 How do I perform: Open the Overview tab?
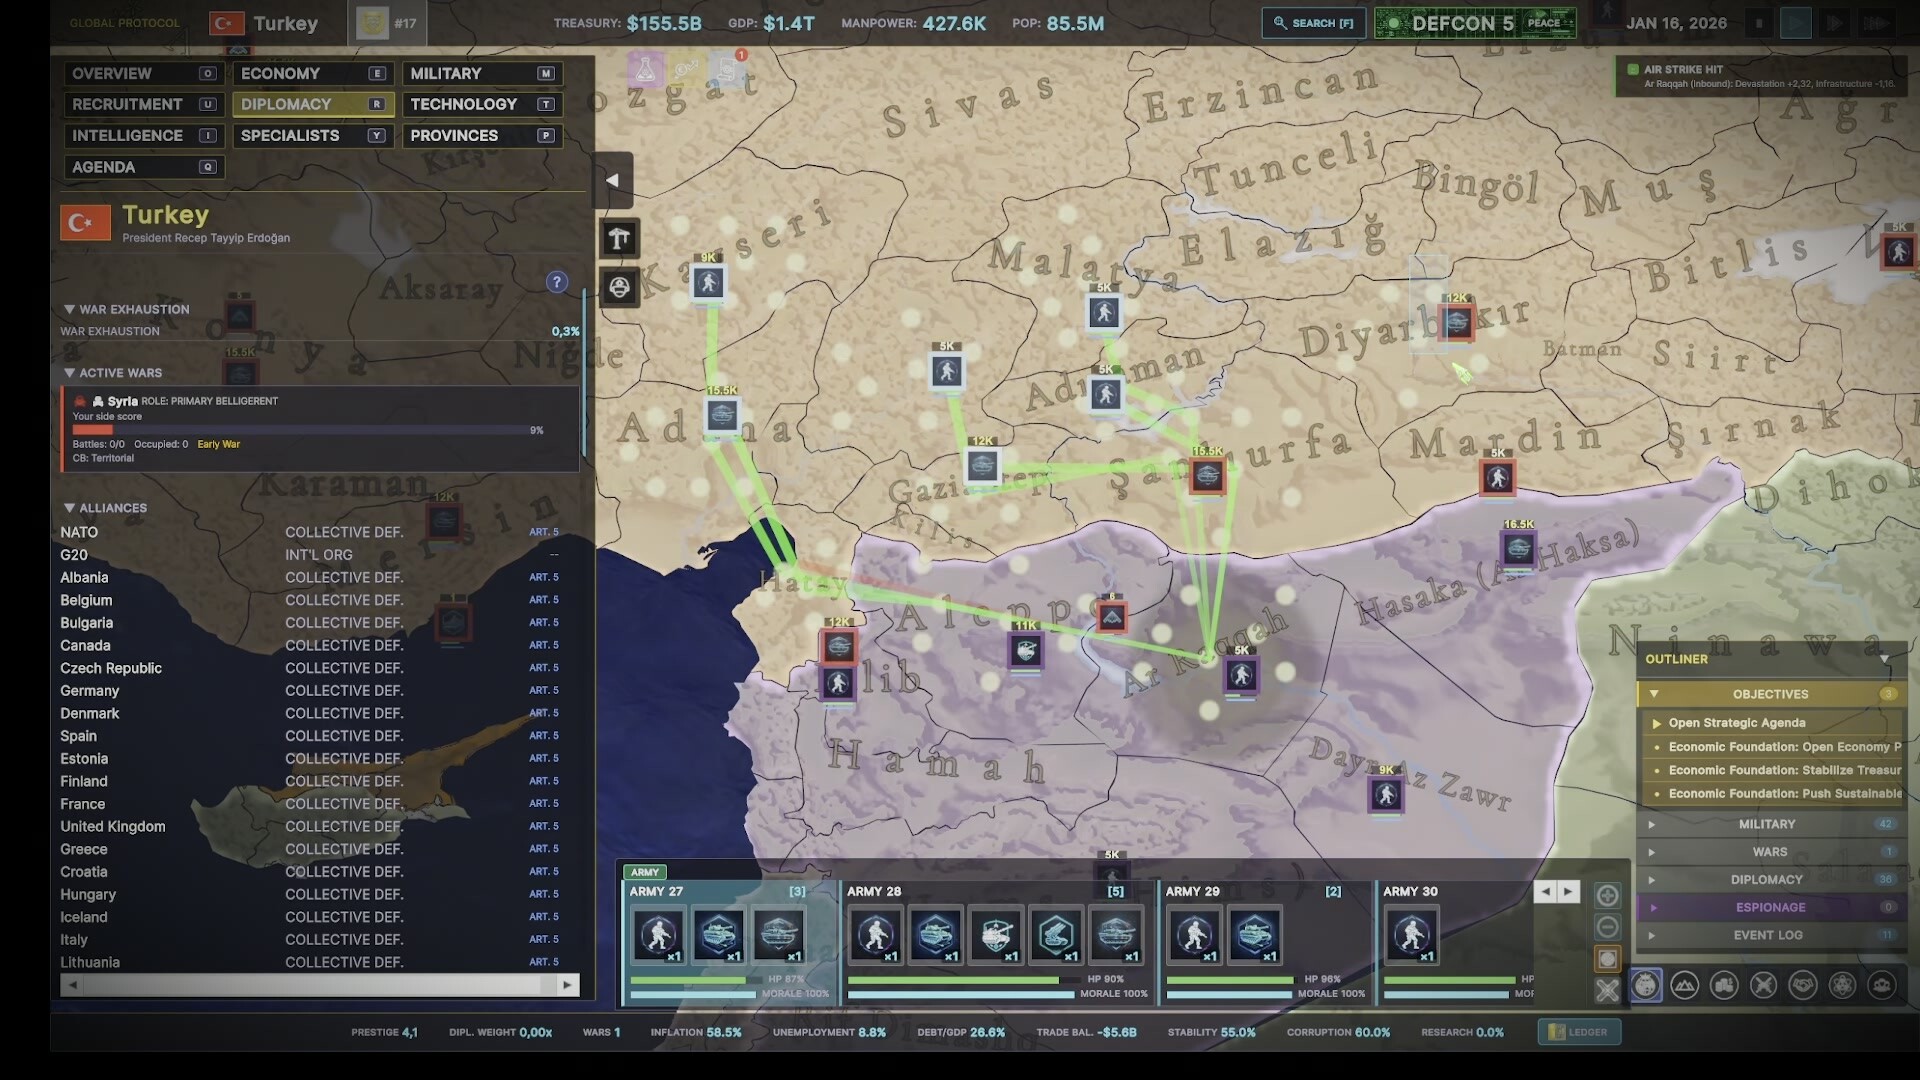point(144,73)
